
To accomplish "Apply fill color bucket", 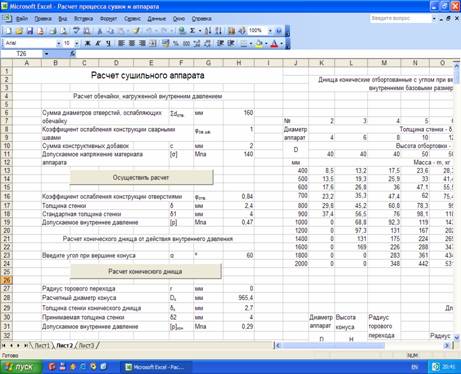I will coord(259,43).
